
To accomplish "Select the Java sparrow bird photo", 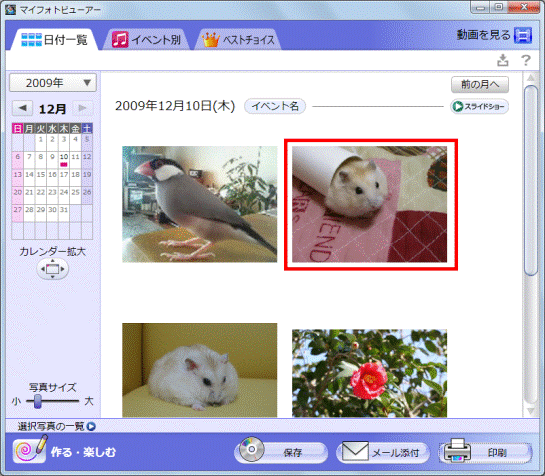I will point(200,204).
